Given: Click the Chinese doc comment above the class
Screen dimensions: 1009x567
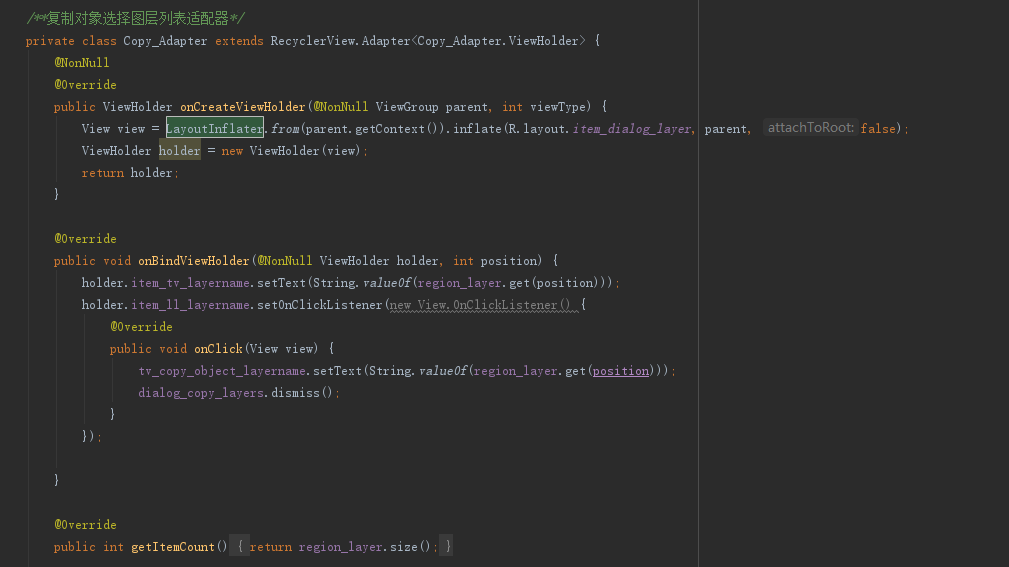Looking at the screenshot, I should point(136,19).
